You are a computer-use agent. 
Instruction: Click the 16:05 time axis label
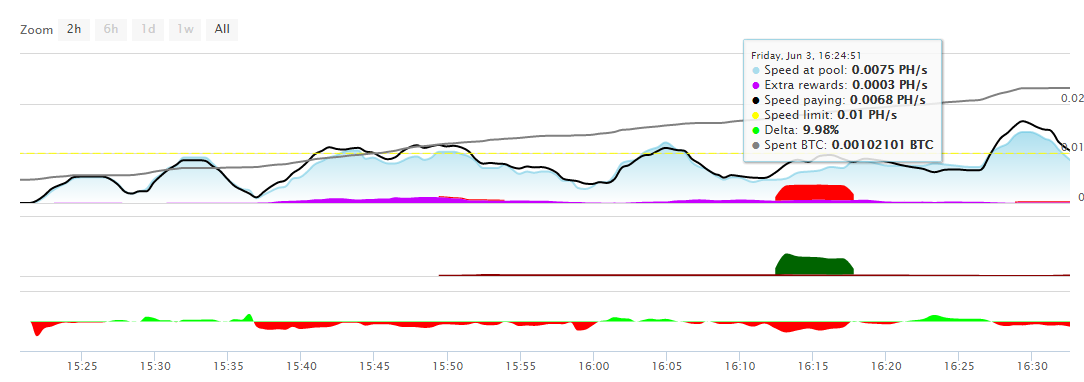[x=666, y=365]
